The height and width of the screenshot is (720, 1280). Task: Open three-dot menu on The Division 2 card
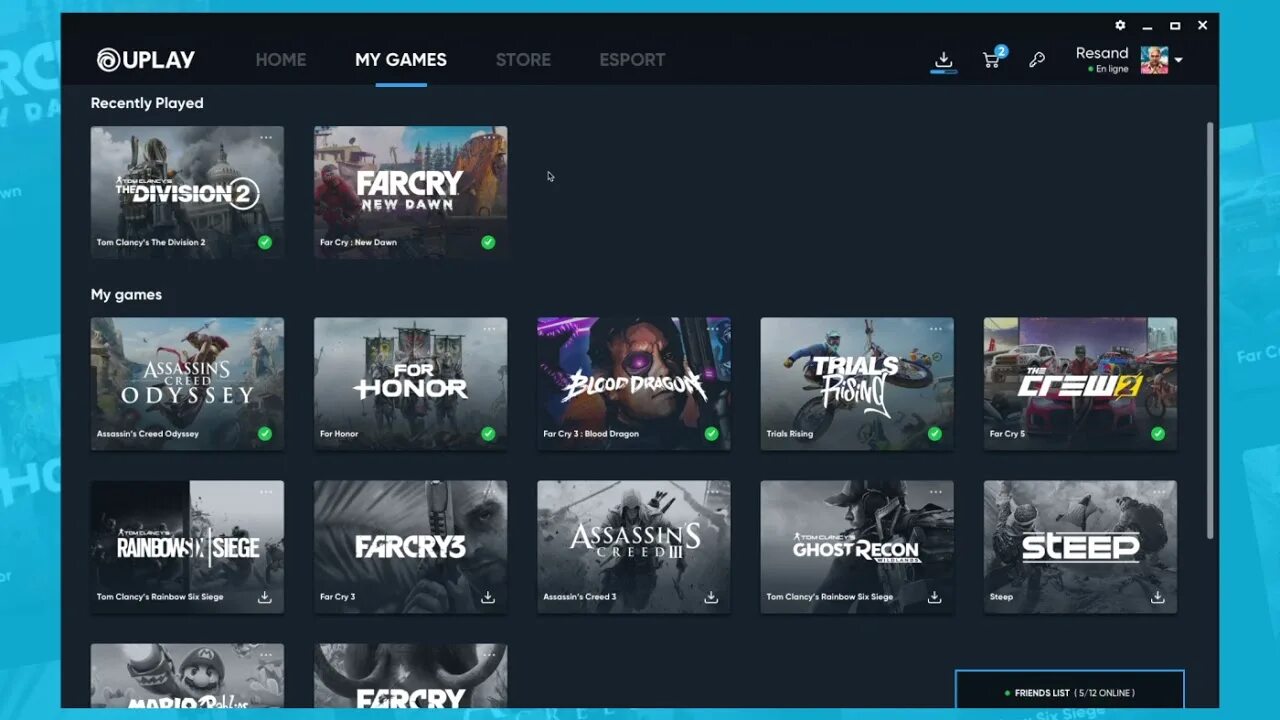click(x=266, y=137)
